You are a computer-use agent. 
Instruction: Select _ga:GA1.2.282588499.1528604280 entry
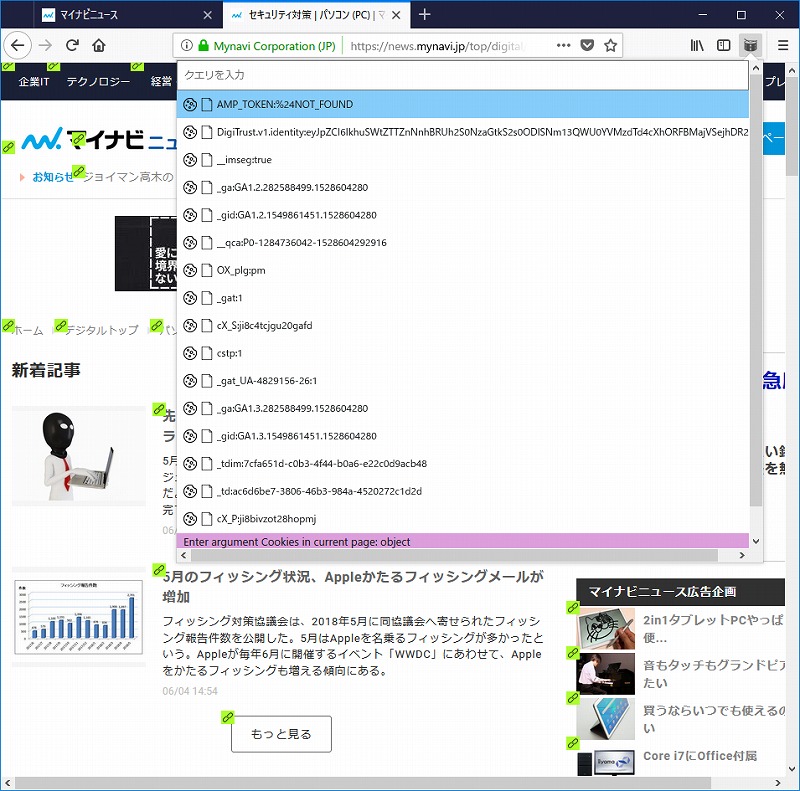point(462,187)
